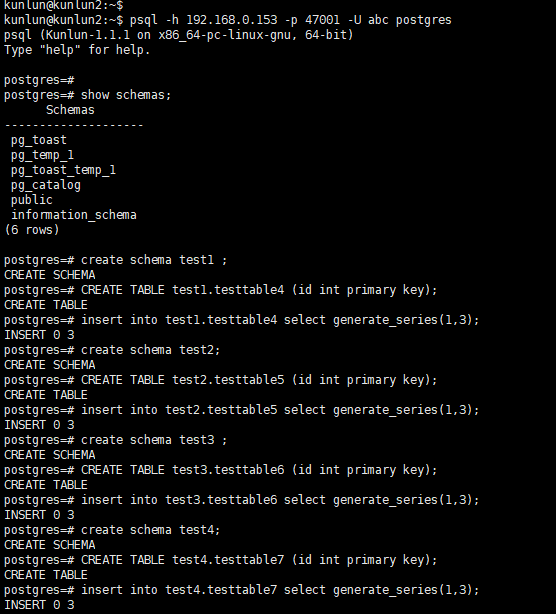
Task: Click the '(6 rows)' result text
Action: tap(32, 230)
